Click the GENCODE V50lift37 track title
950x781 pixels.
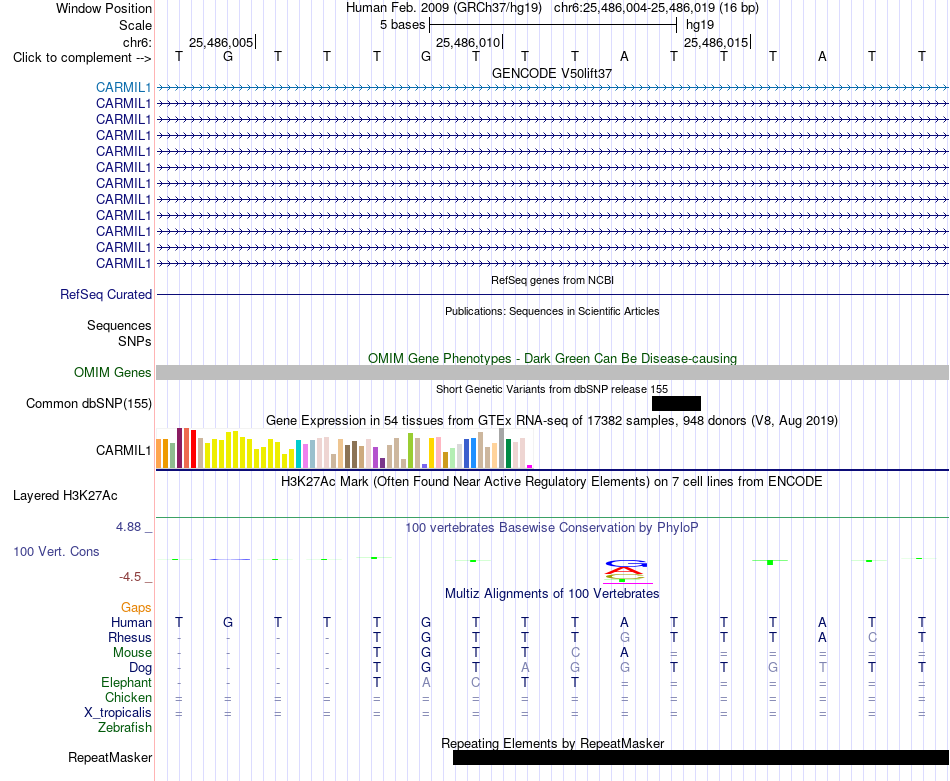[552, 73]
